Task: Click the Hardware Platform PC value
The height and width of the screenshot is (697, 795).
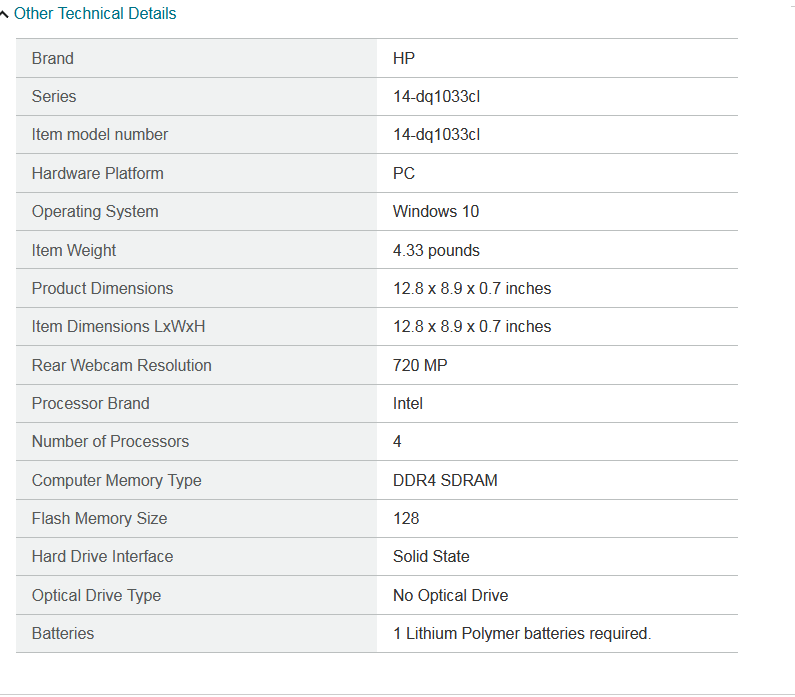Action: [x=404, y=173]
